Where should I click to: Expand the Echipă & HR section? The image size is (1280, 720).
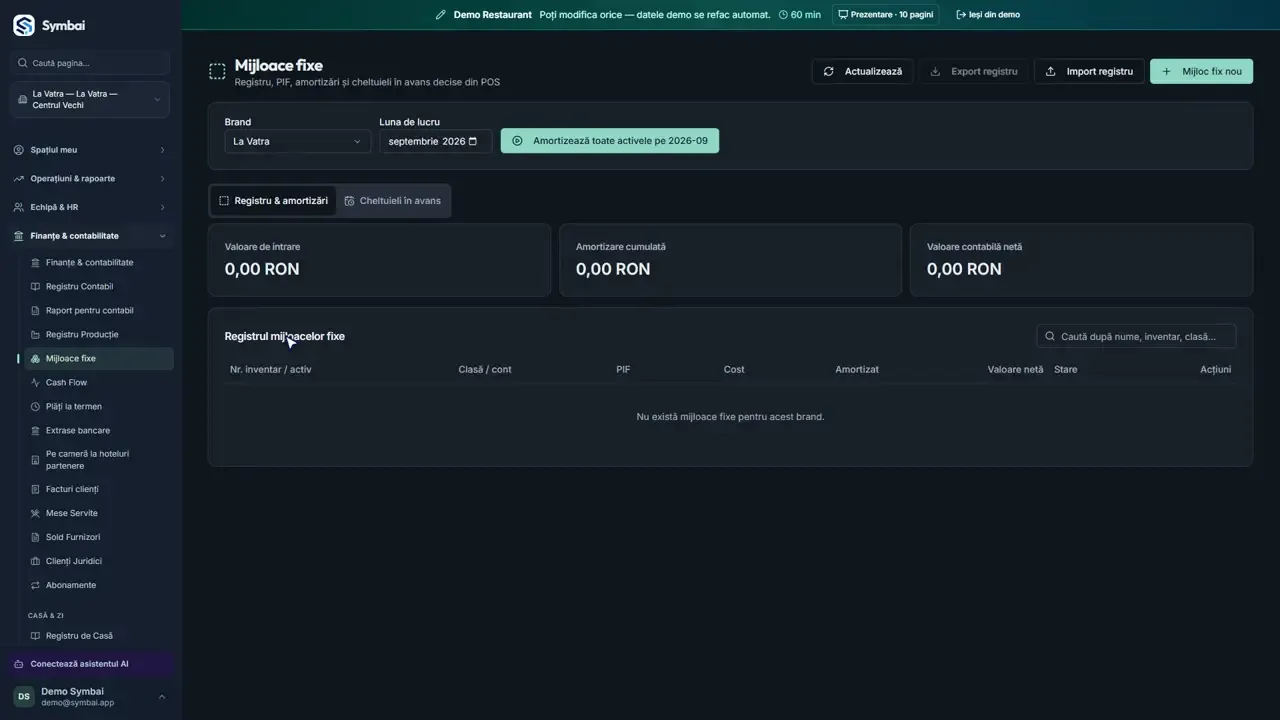pos(90,207)
